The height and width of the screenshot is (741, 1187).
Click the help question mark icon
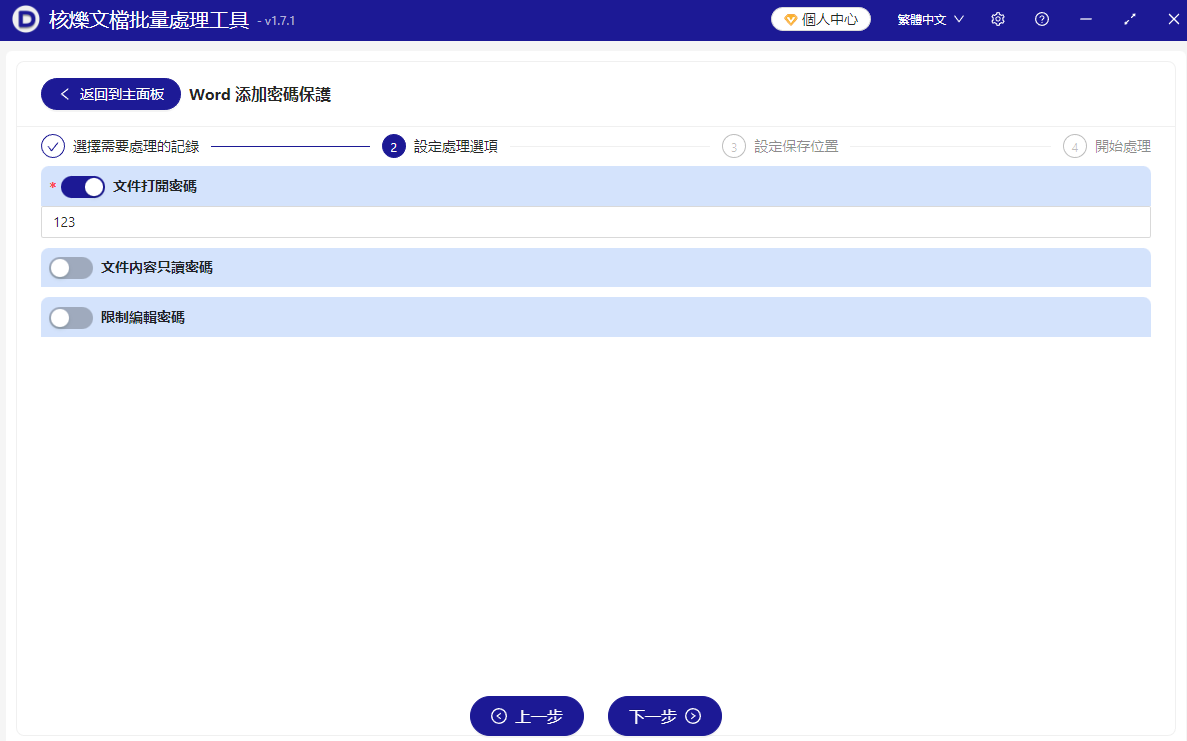coord(1041,19)
